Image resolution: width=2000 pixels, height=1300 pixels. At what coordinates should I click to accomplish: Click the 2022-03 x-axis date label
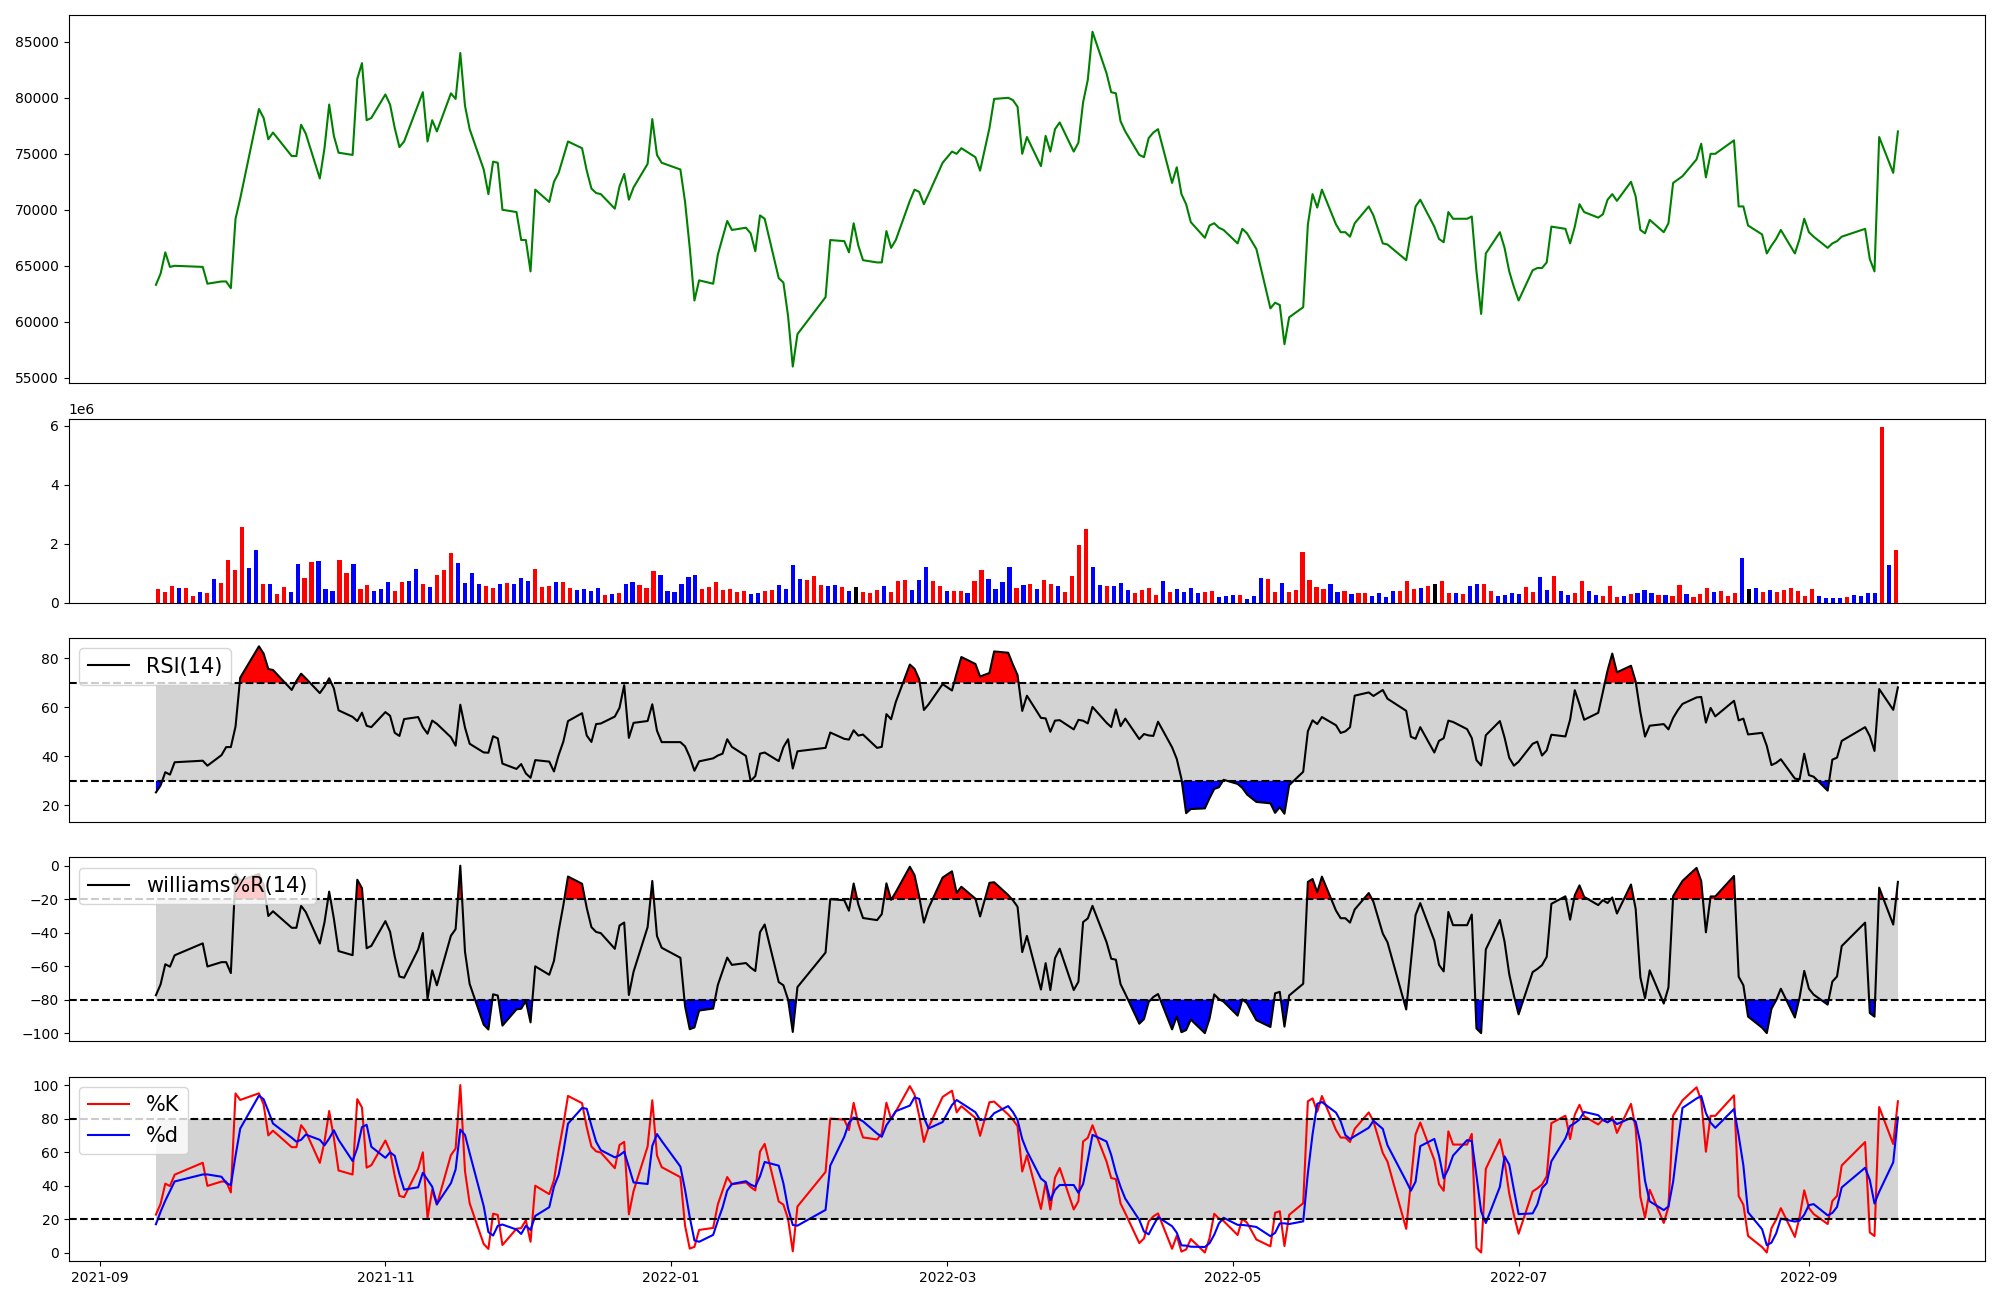coord(947,1277)
